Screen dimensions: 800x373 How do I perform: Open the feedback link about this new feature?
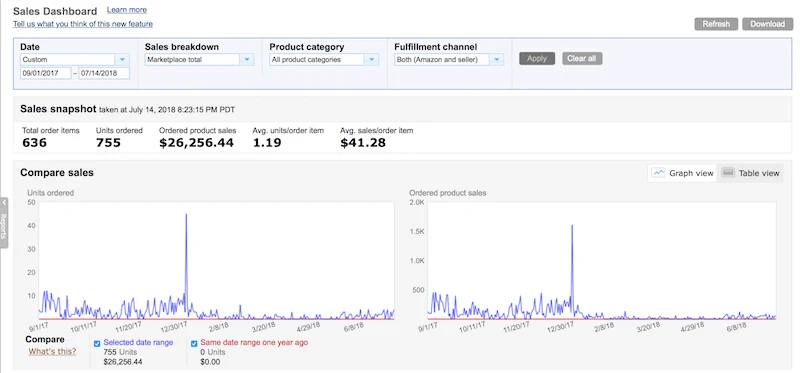(83, 24)
